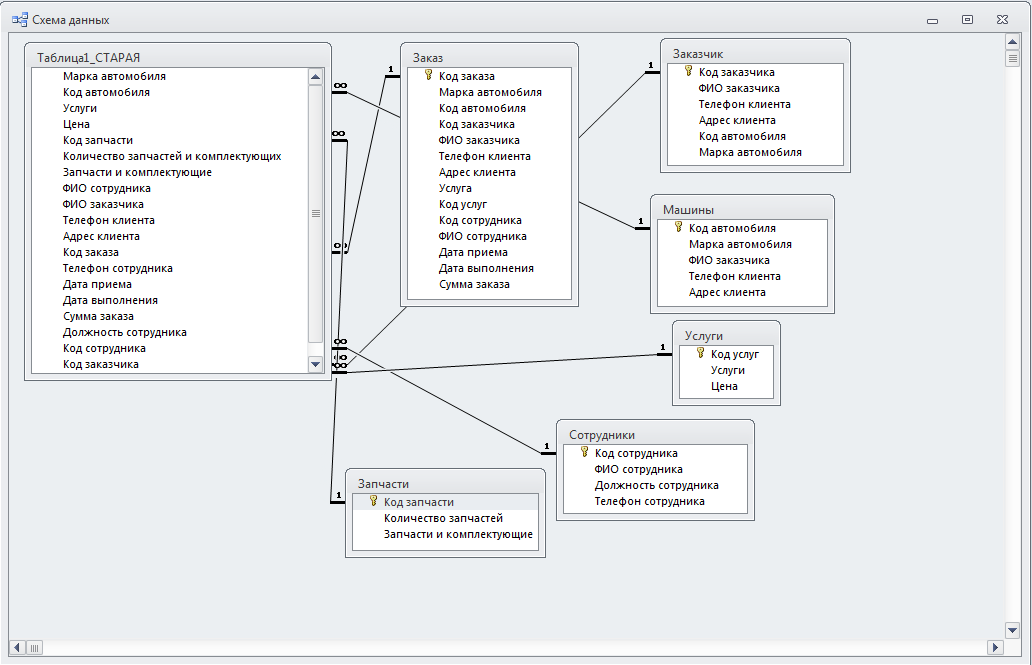Select Количество запчастей и комплектующих field
Screen dimensions: 1032x665
172,157
